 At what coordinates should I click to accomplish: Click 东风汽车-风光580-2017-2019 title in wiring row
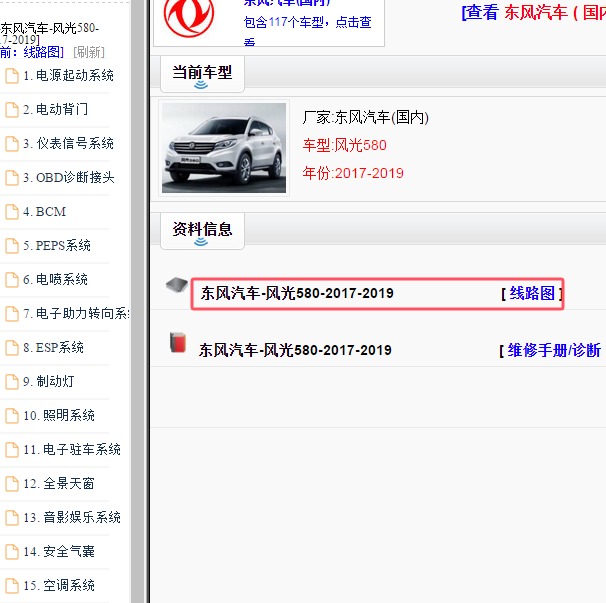click(297, 293)
